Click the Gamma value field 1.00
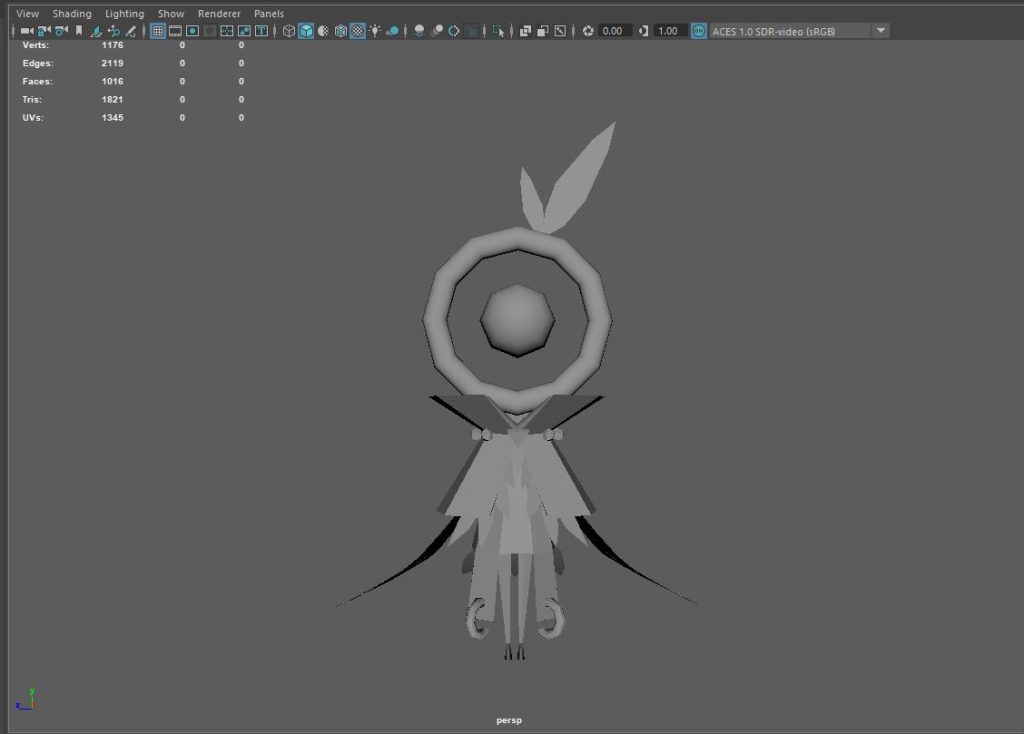Viewport: 1024px width, 734px height. 670,31
